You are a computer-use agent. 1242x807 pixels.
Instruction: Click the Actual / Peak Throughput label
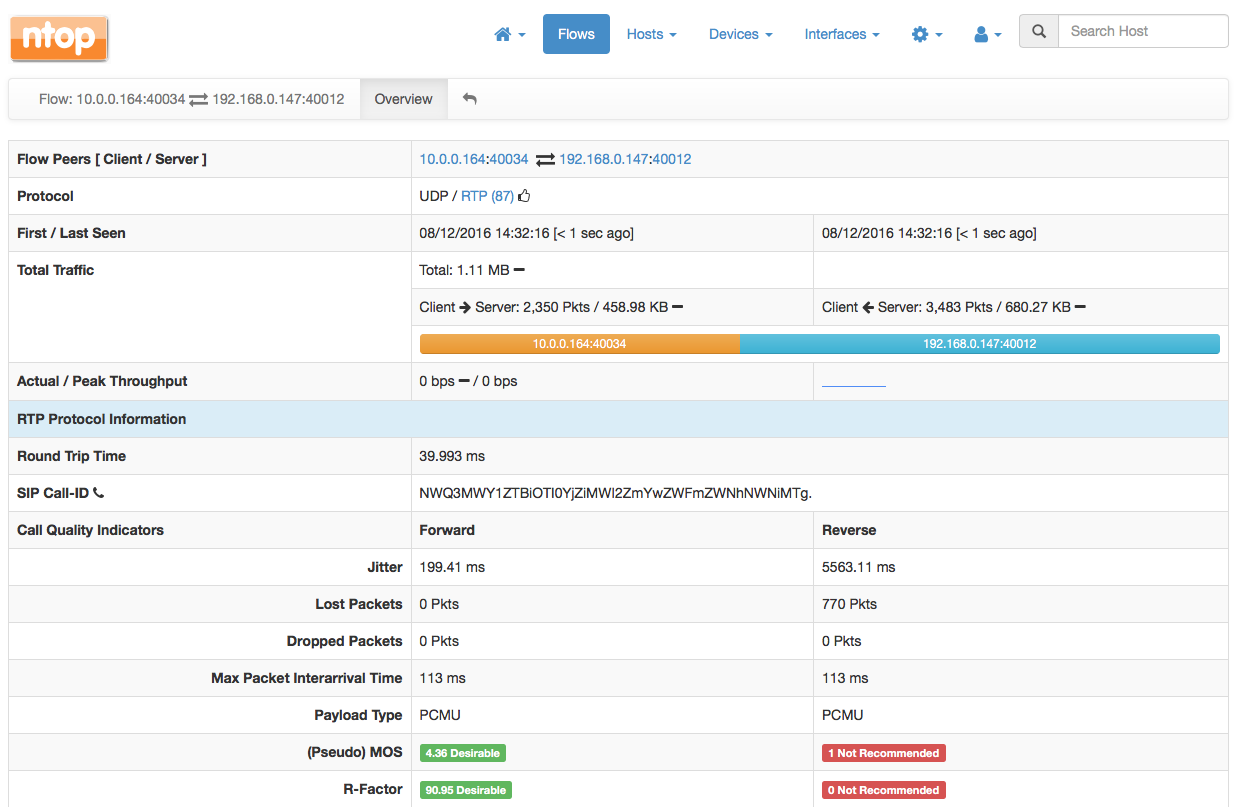tap(102, 381)
